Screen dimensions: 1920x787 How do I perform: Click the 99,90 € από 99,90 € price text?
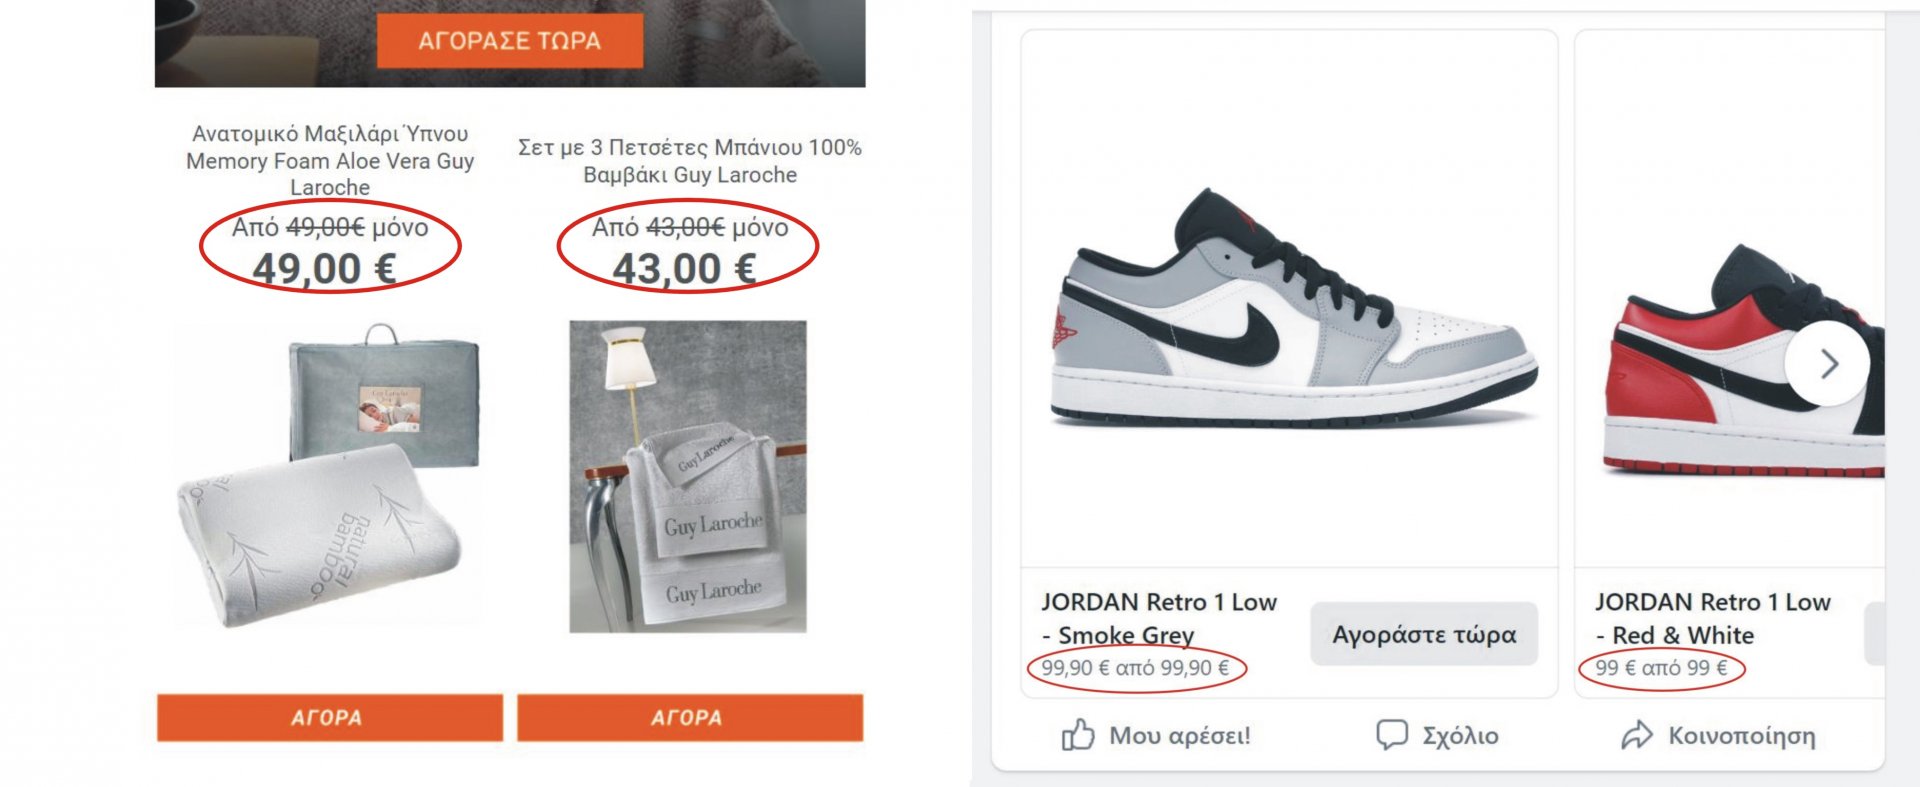point(1135,668)
